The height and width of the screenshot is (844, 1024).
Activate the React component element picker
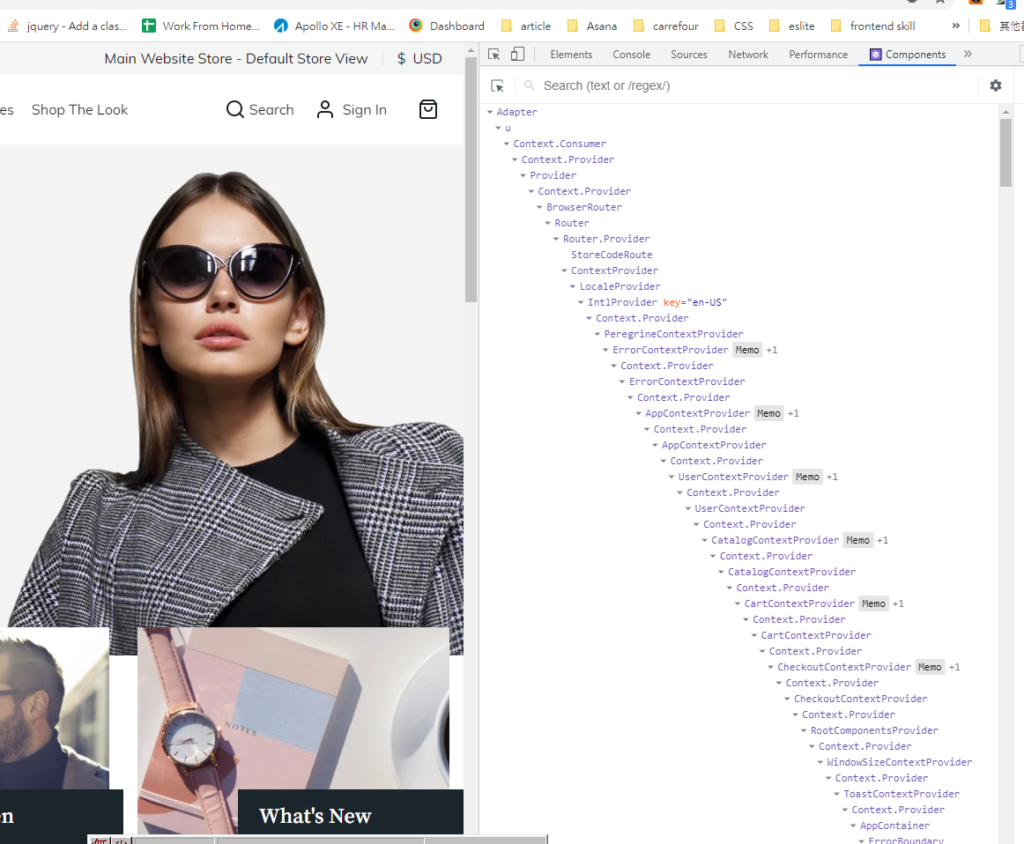497,86
